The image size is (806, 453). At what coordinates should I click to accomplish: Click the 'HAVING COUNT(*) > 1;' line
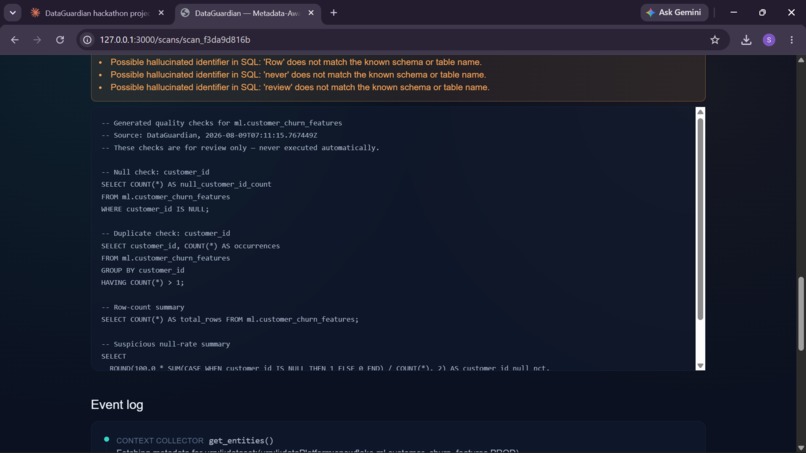142,282
